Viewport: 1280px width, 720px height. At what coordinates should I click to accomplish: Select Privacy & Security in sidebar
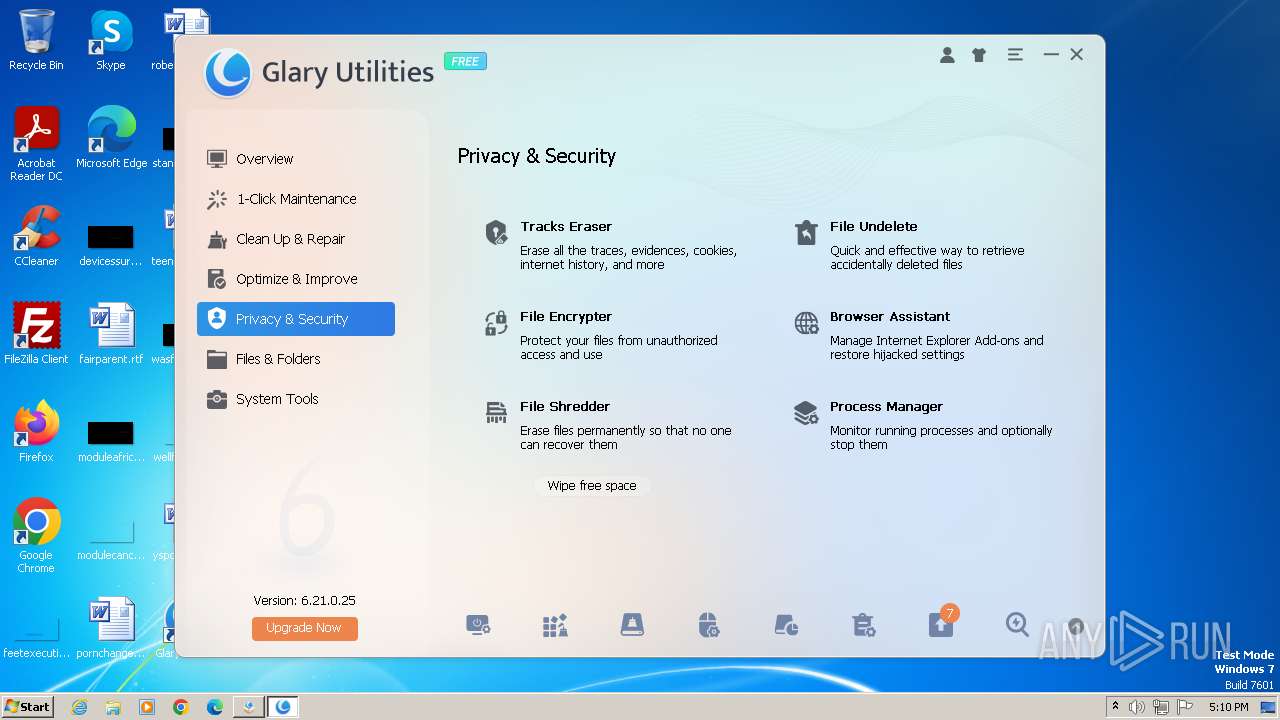(x=296, y=319)
